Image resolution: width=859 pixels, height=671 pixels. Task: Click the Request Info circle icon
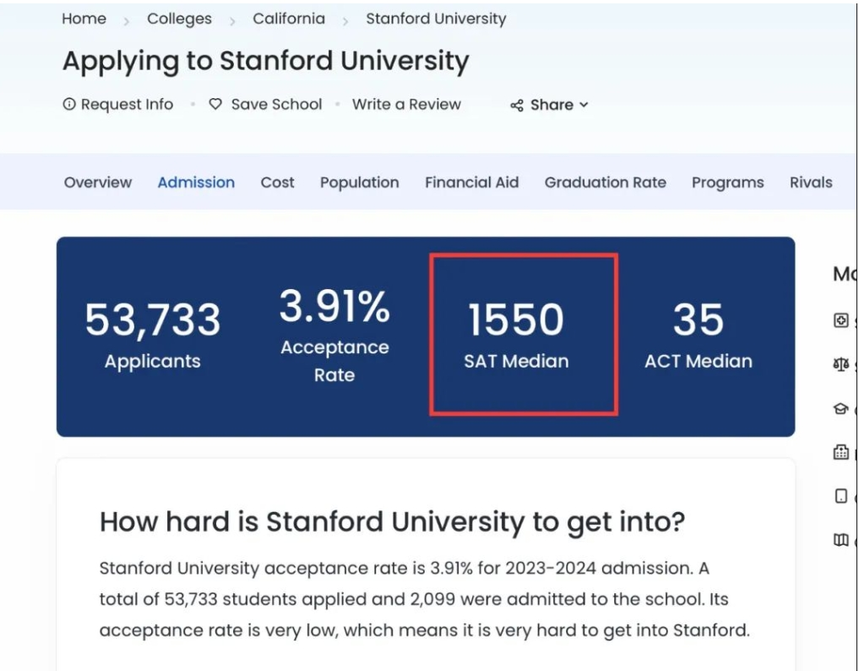[x=69, y=104]
